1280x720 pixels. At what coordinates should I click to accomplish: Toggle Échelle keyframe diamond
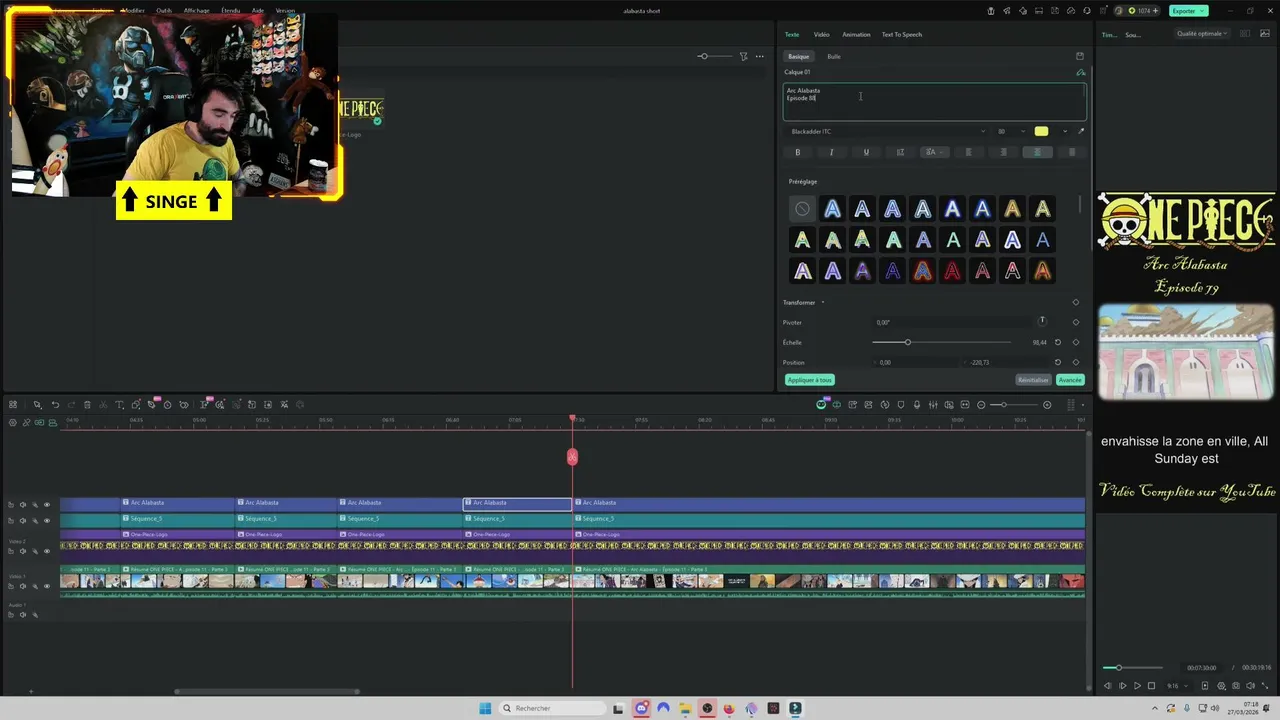pyautogui.click(x=1076, y=342)
